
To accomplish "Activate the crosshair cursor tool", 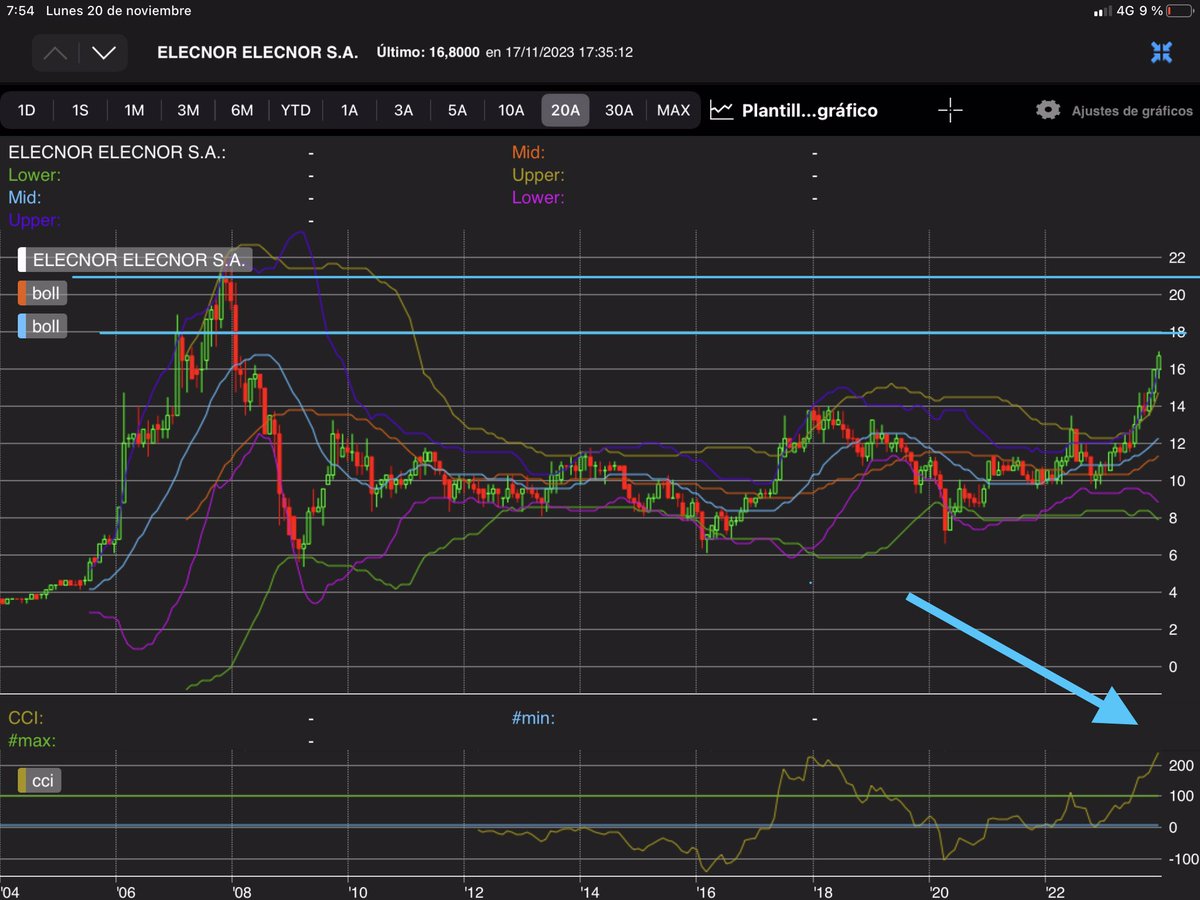I will [950, 110].
